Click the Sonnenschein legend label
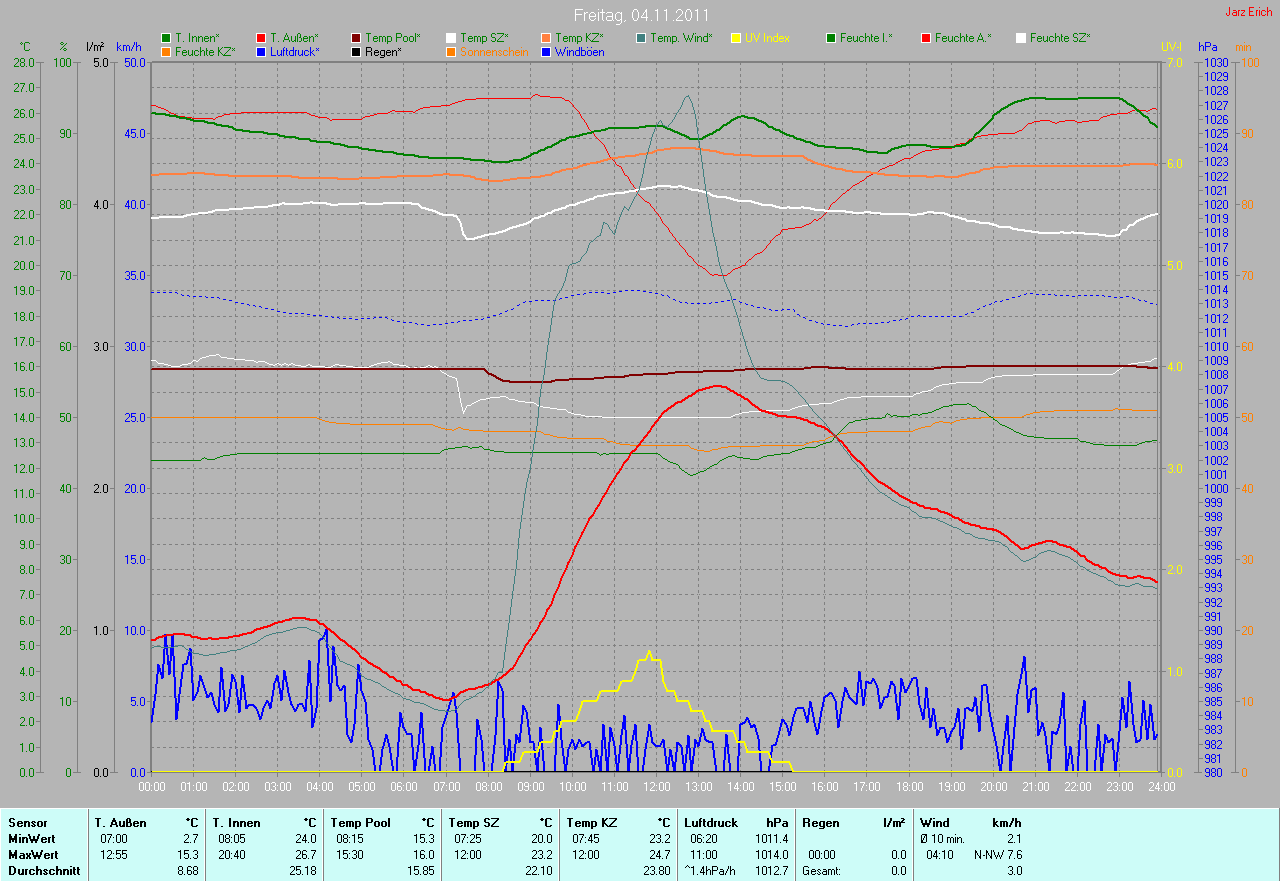The height and width of the screenshot is (881, 1280). (x=493, y=51)
